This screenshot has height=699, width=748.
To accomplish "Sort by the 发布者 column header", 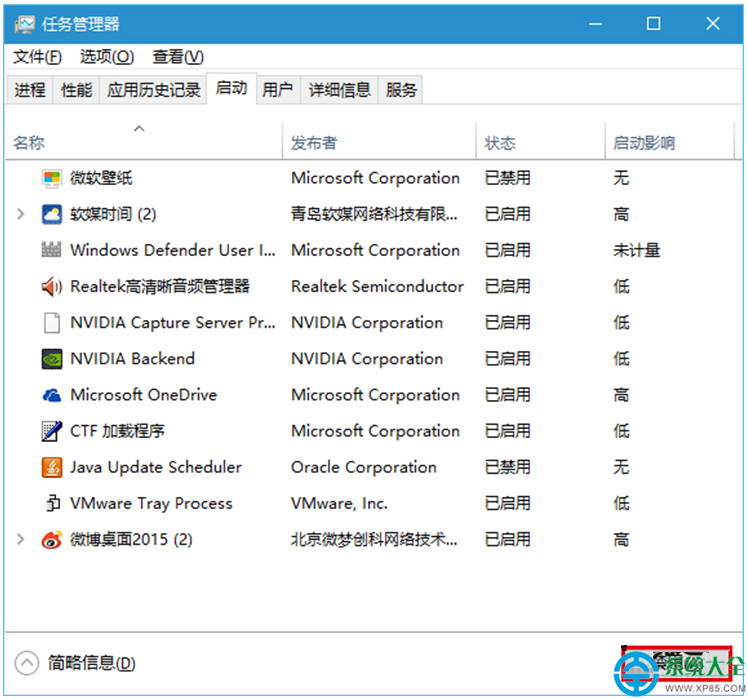I will pos(379,142).
